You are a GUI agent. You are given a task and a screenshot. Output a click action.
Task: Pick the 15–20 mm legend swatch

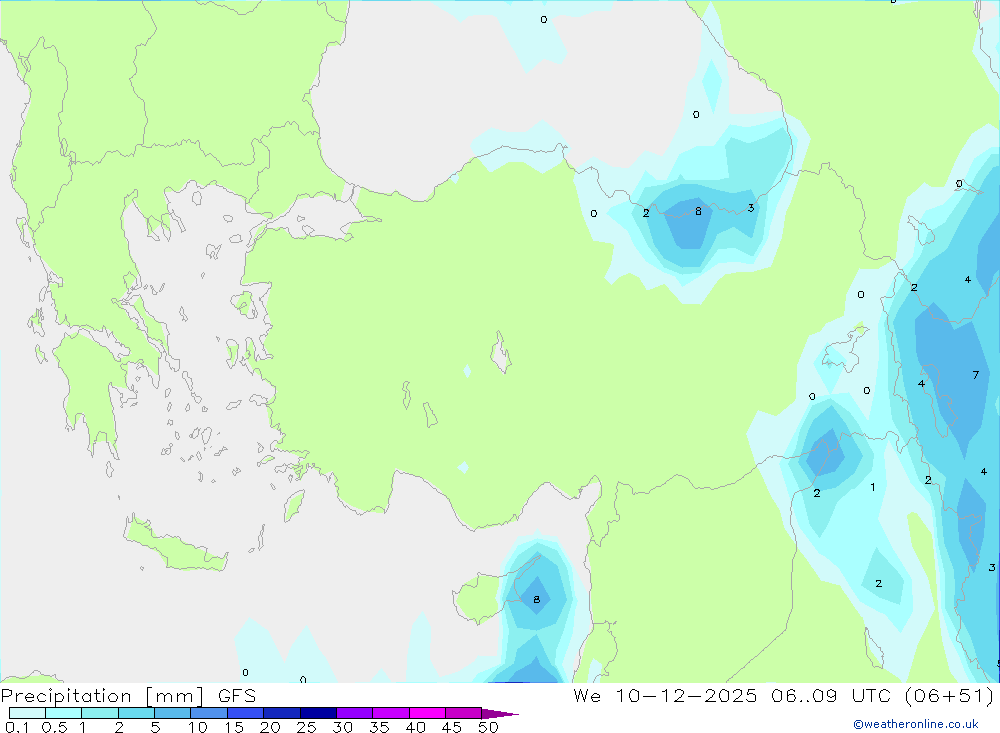tap(246, 713)
